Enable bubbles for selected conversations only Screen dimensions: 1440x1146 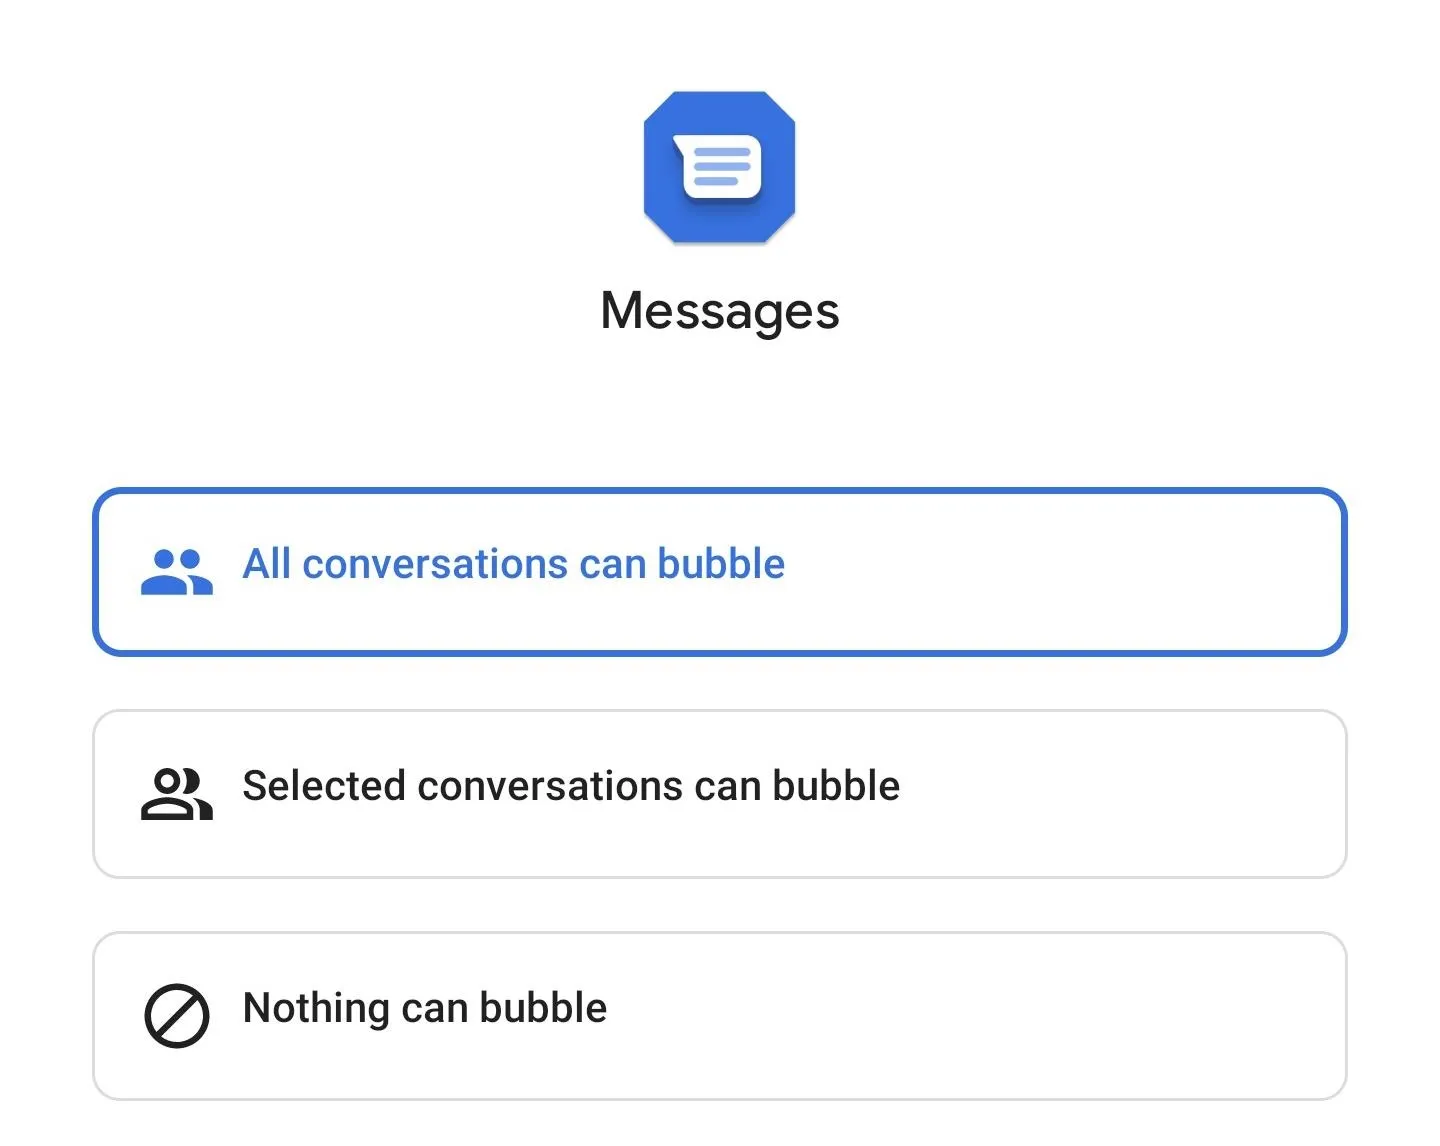[x=720, y=794]
